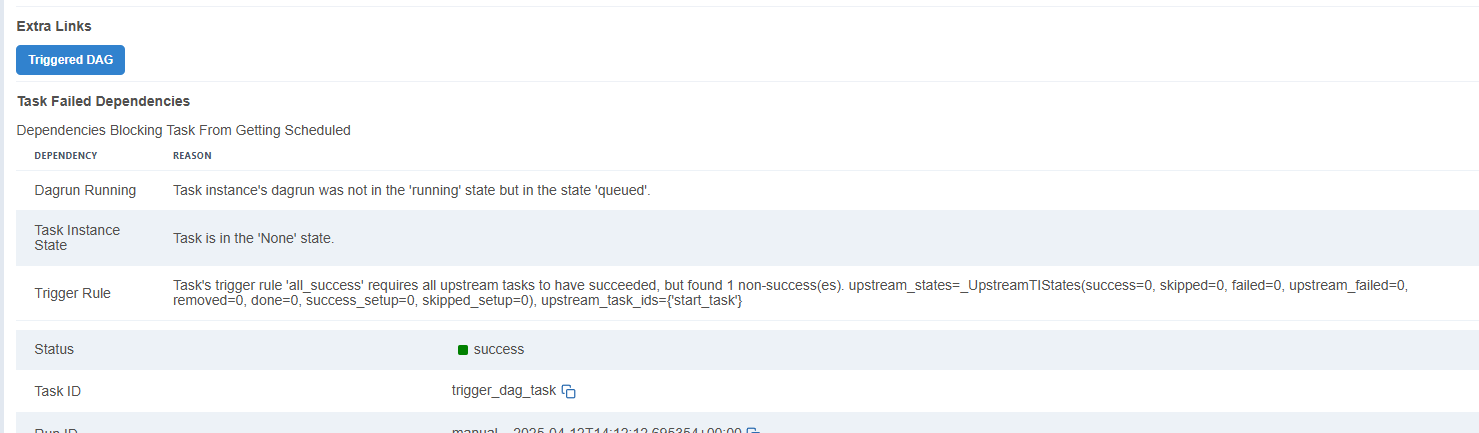Open the Triggered DAG extra link
This screenshot has height=433, width=1479.
point(70,60)
